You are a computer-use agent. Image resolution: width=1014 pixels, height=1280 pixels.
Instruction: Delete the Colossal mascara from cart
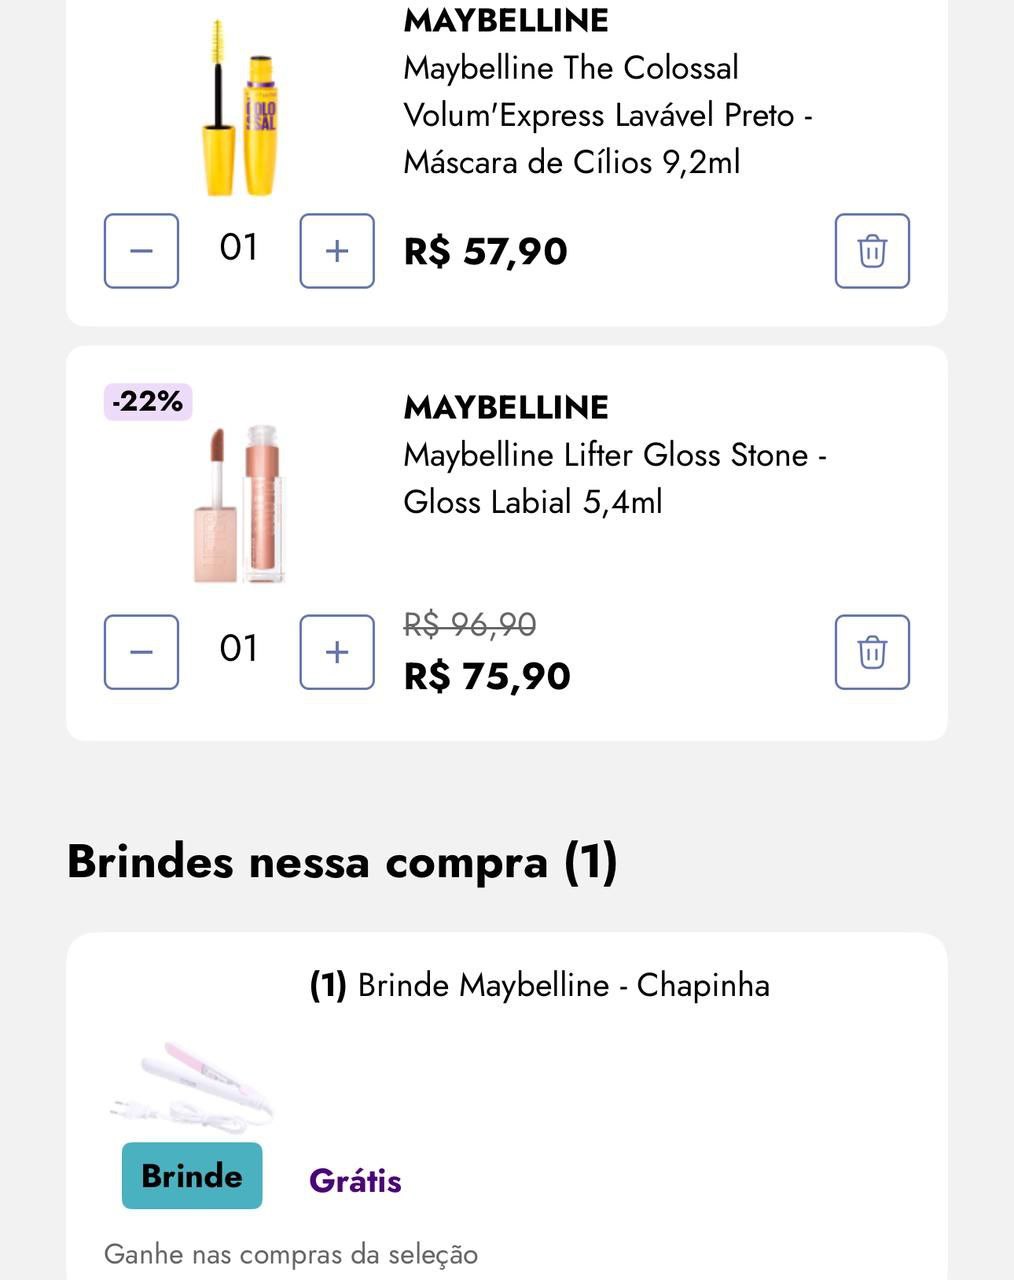[x=872, y=251]
